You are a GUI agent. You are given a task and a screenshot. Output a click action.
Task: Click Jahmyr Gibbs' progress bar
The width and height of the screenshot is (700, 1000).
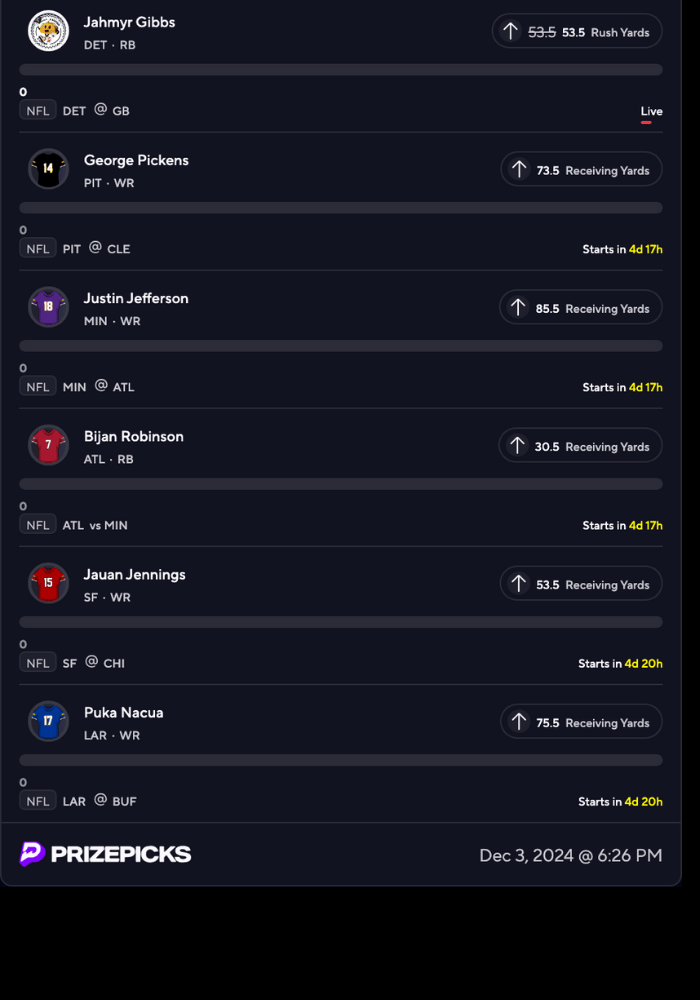tap(341, 70)
